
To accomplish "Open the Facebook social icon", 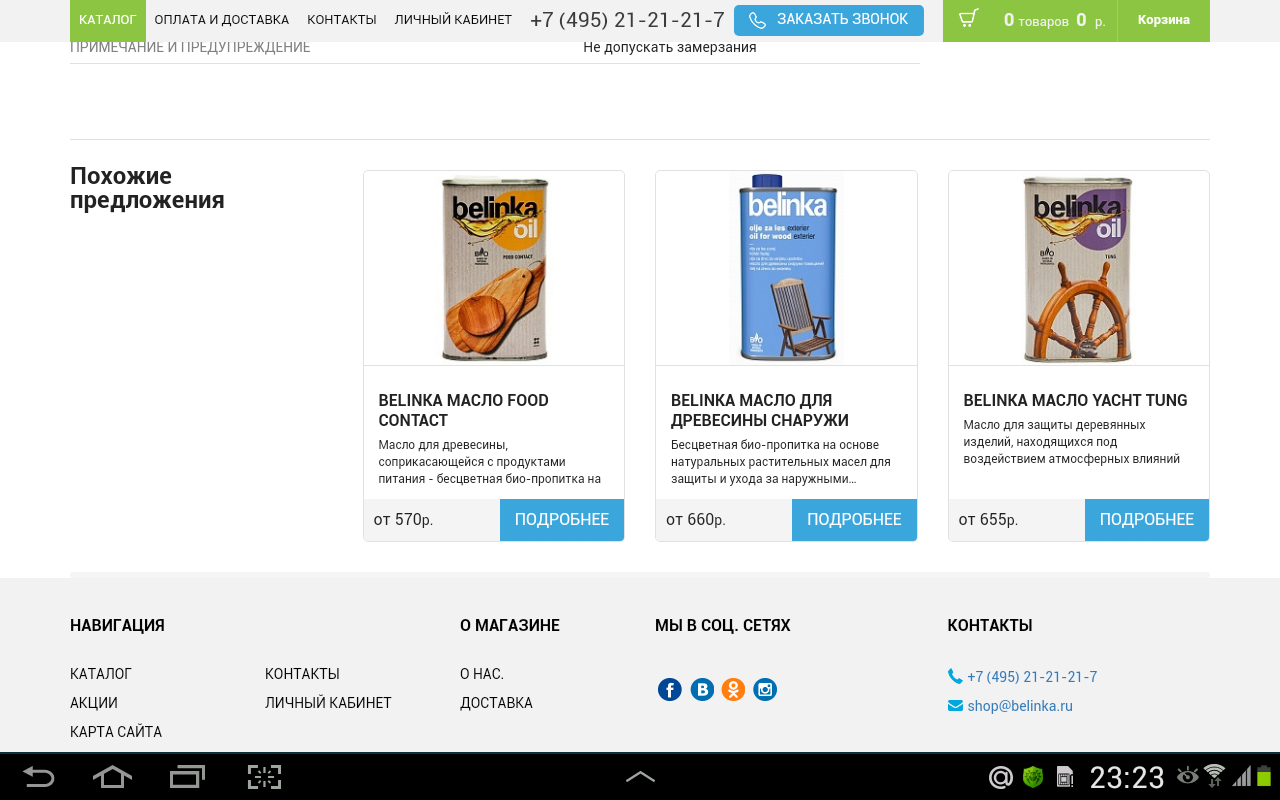I will (670, 689).
